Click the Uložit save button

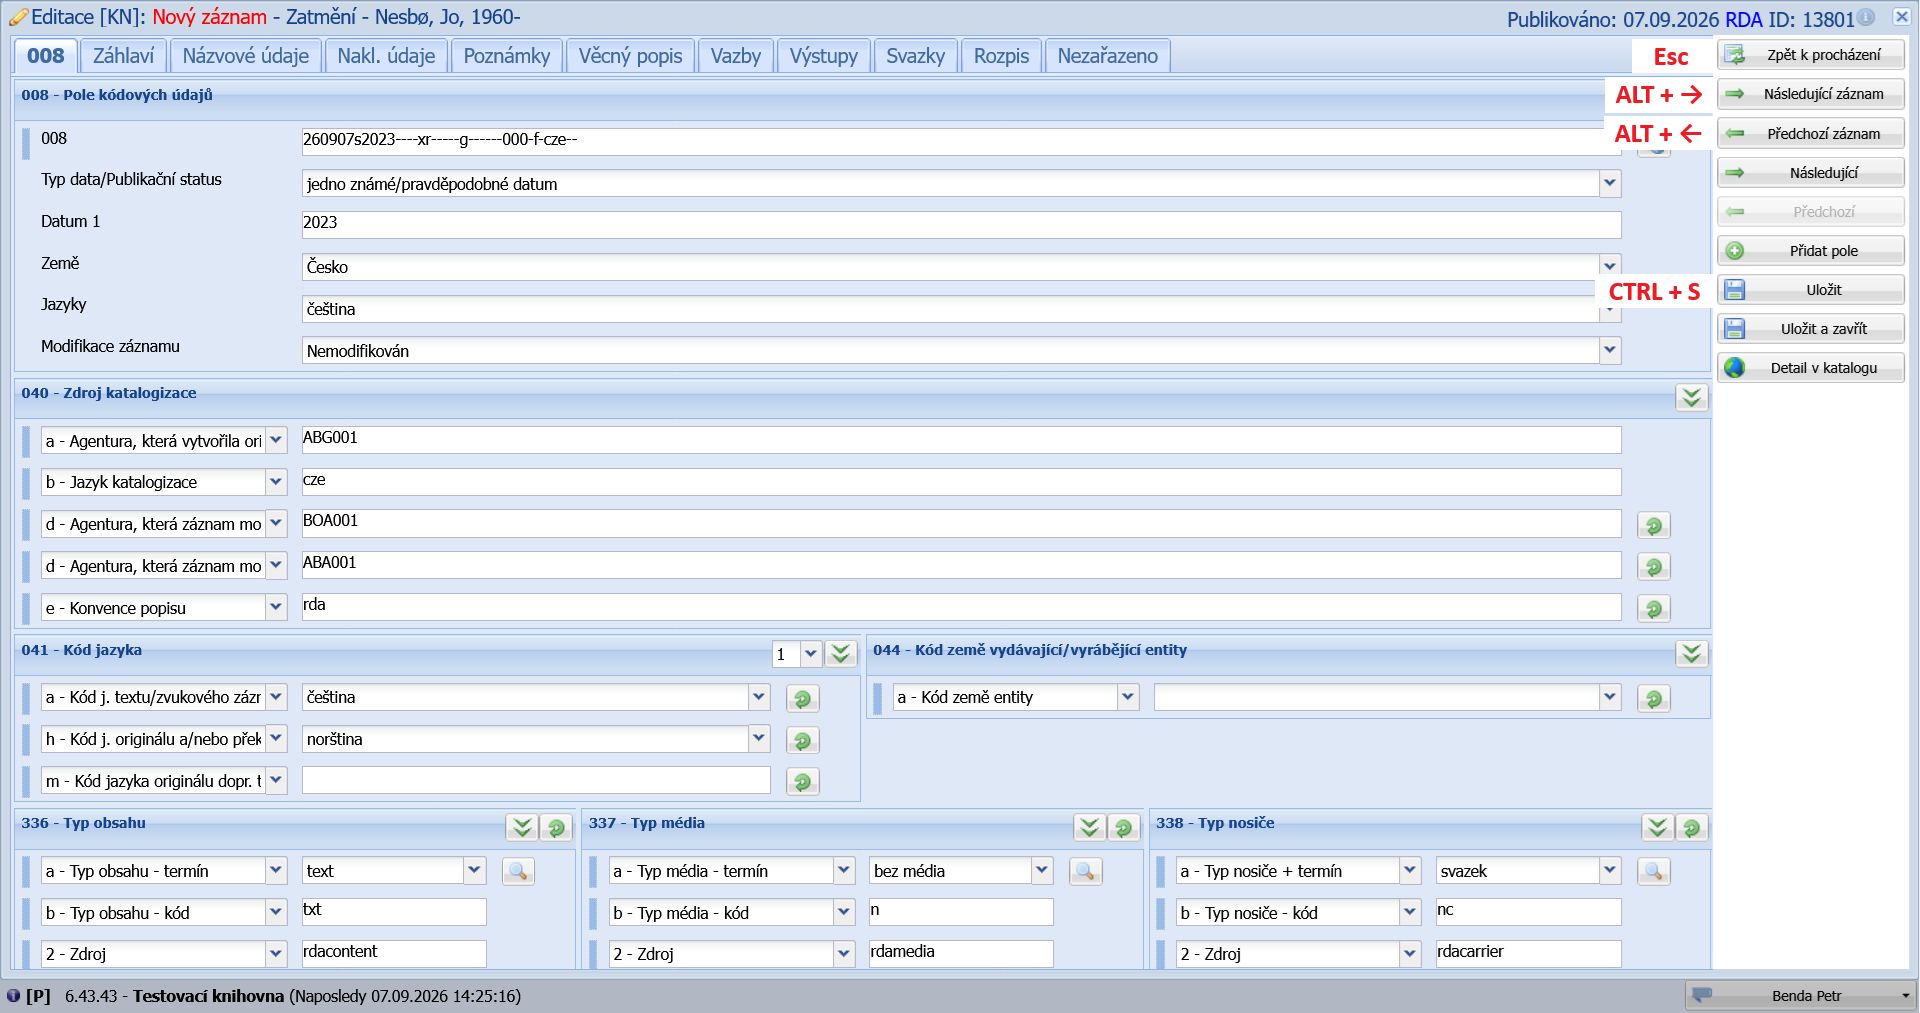coord(1811,290)
